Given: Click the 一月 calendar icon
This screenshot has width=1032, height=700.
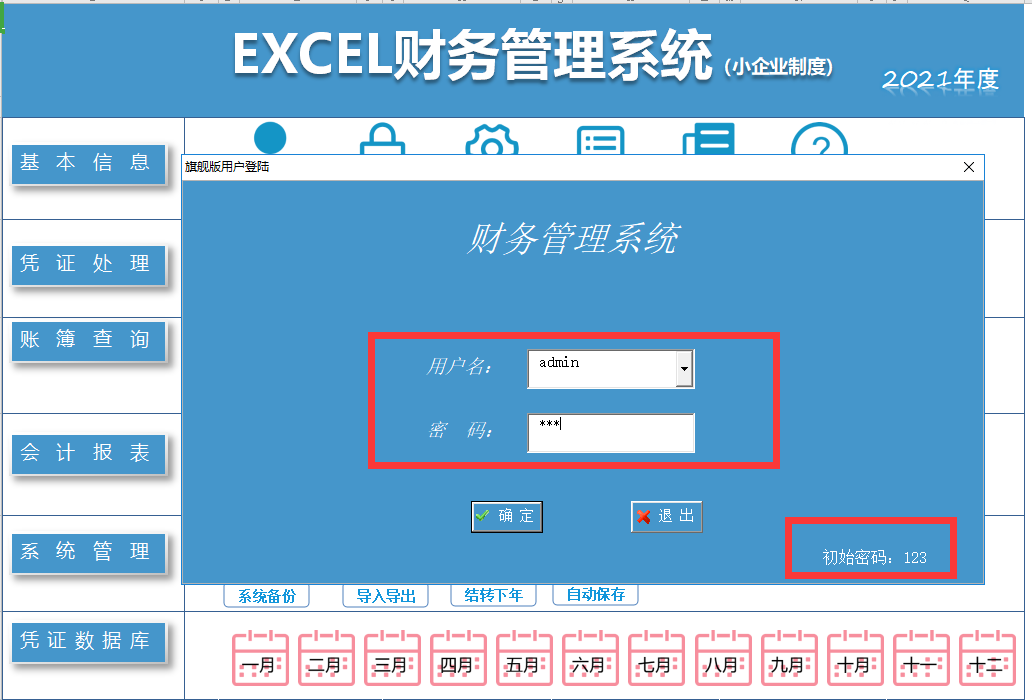Looking at the screenshot, I should point(260,659).
